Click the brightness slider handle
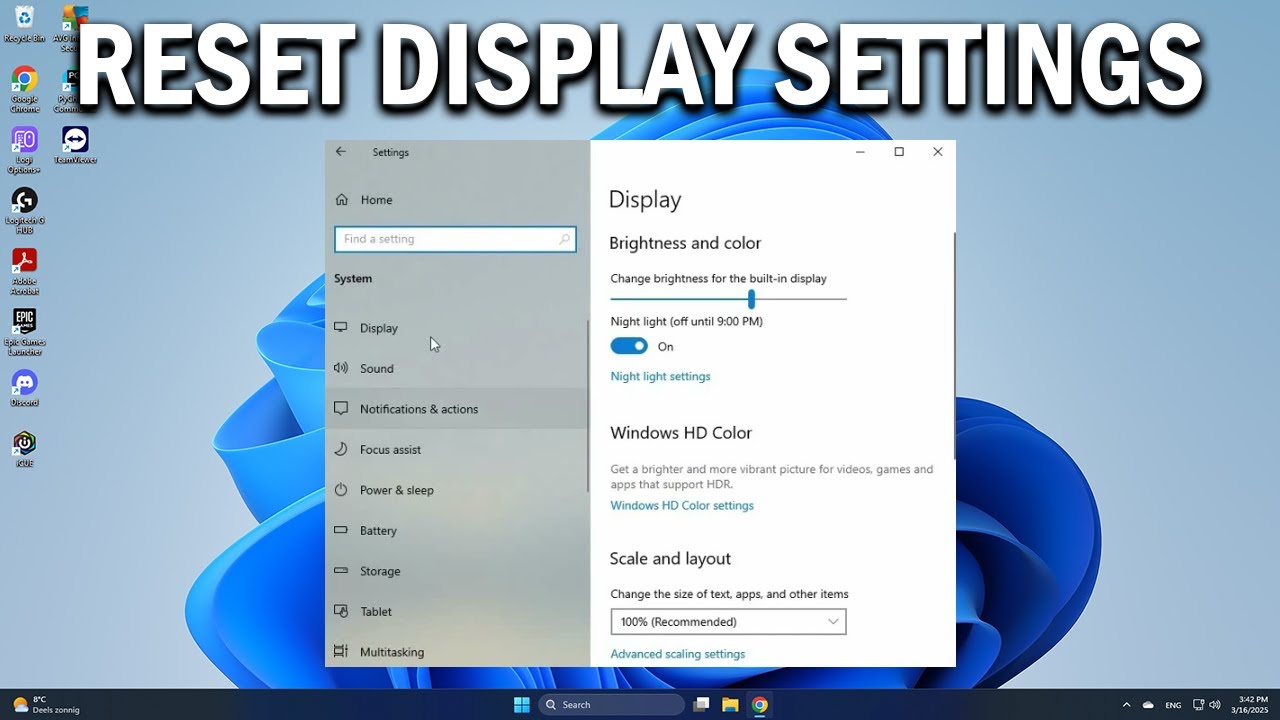1280x720 pixels. click(x=751, y=299)
